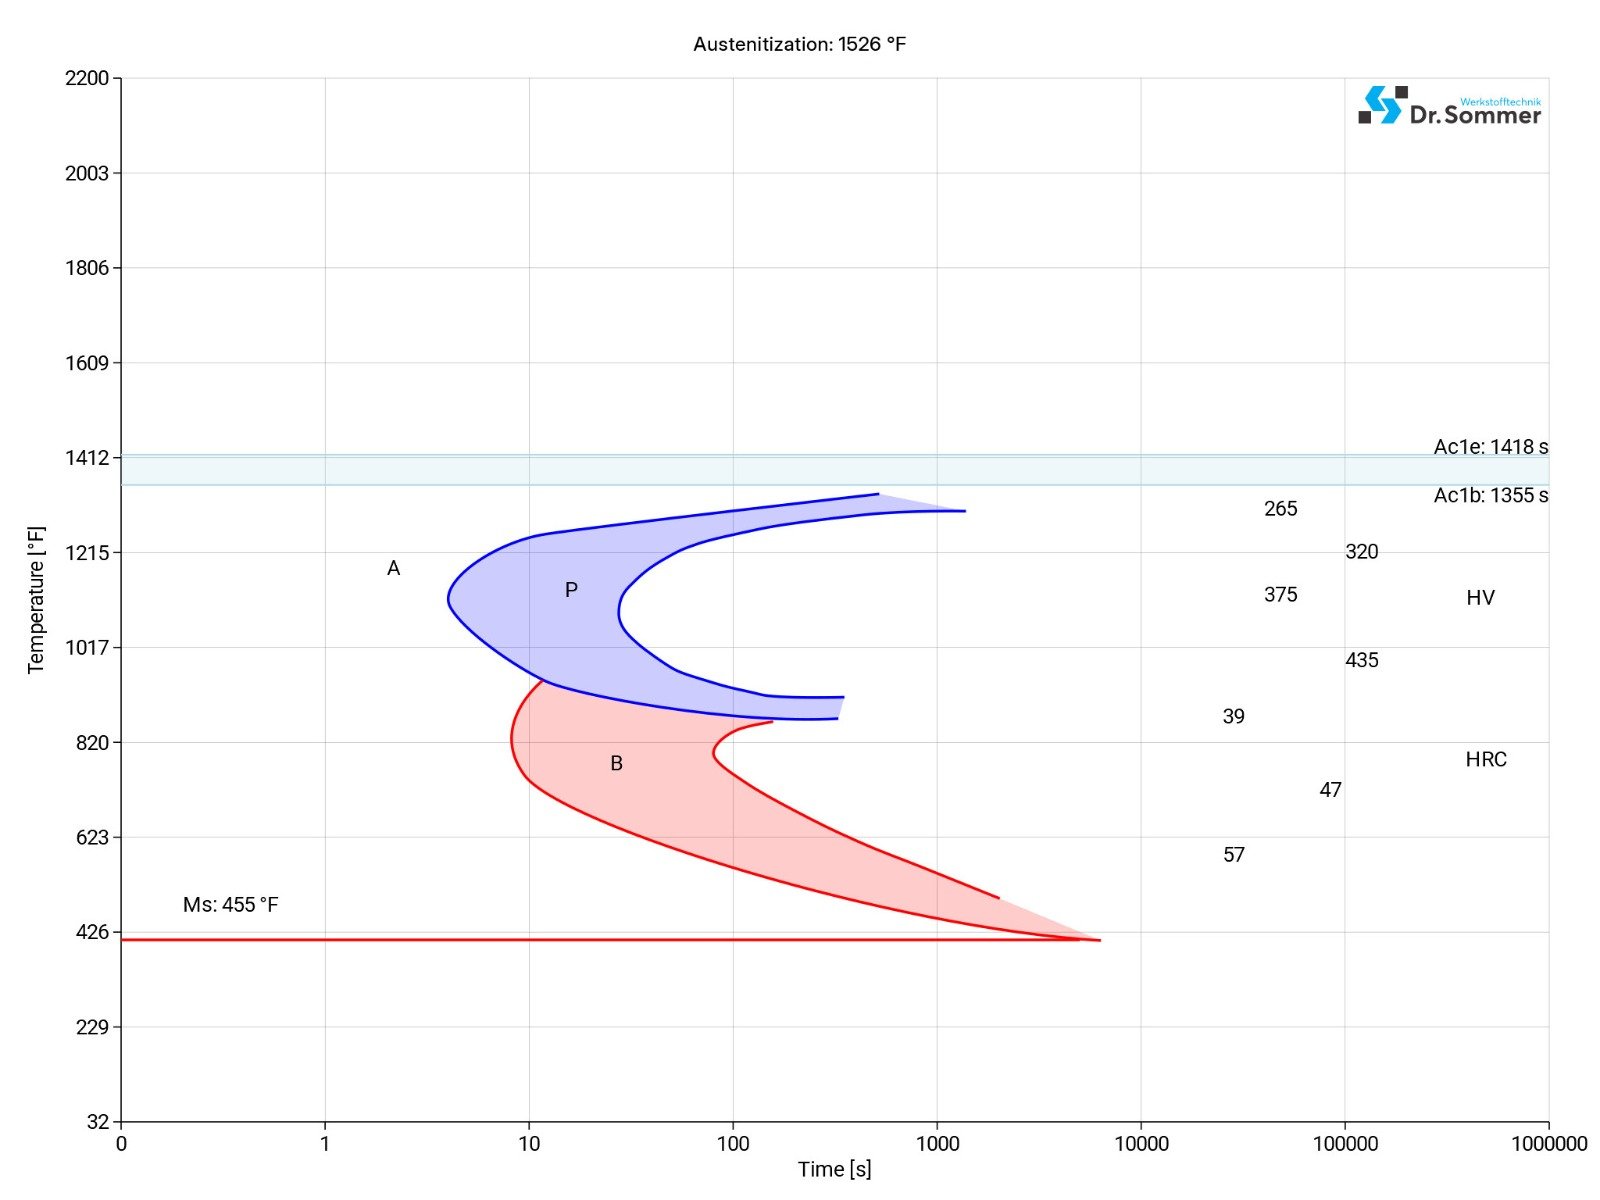Select the pearlite region labeled P
This screenshot has width=1600, height=1200.
point(572,590)
